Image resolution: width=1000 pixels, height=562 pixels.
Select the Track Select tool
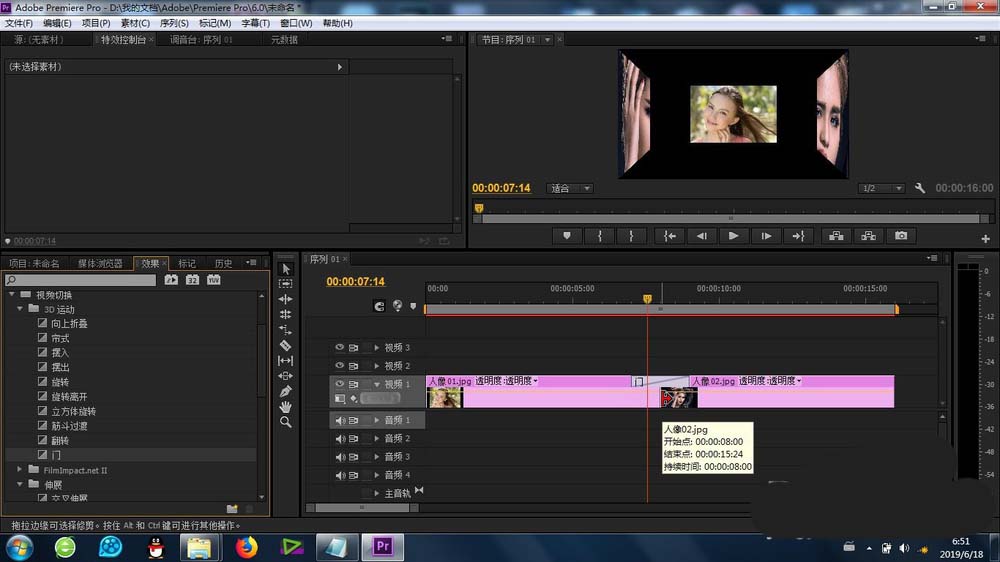click(x=286, y=284)
